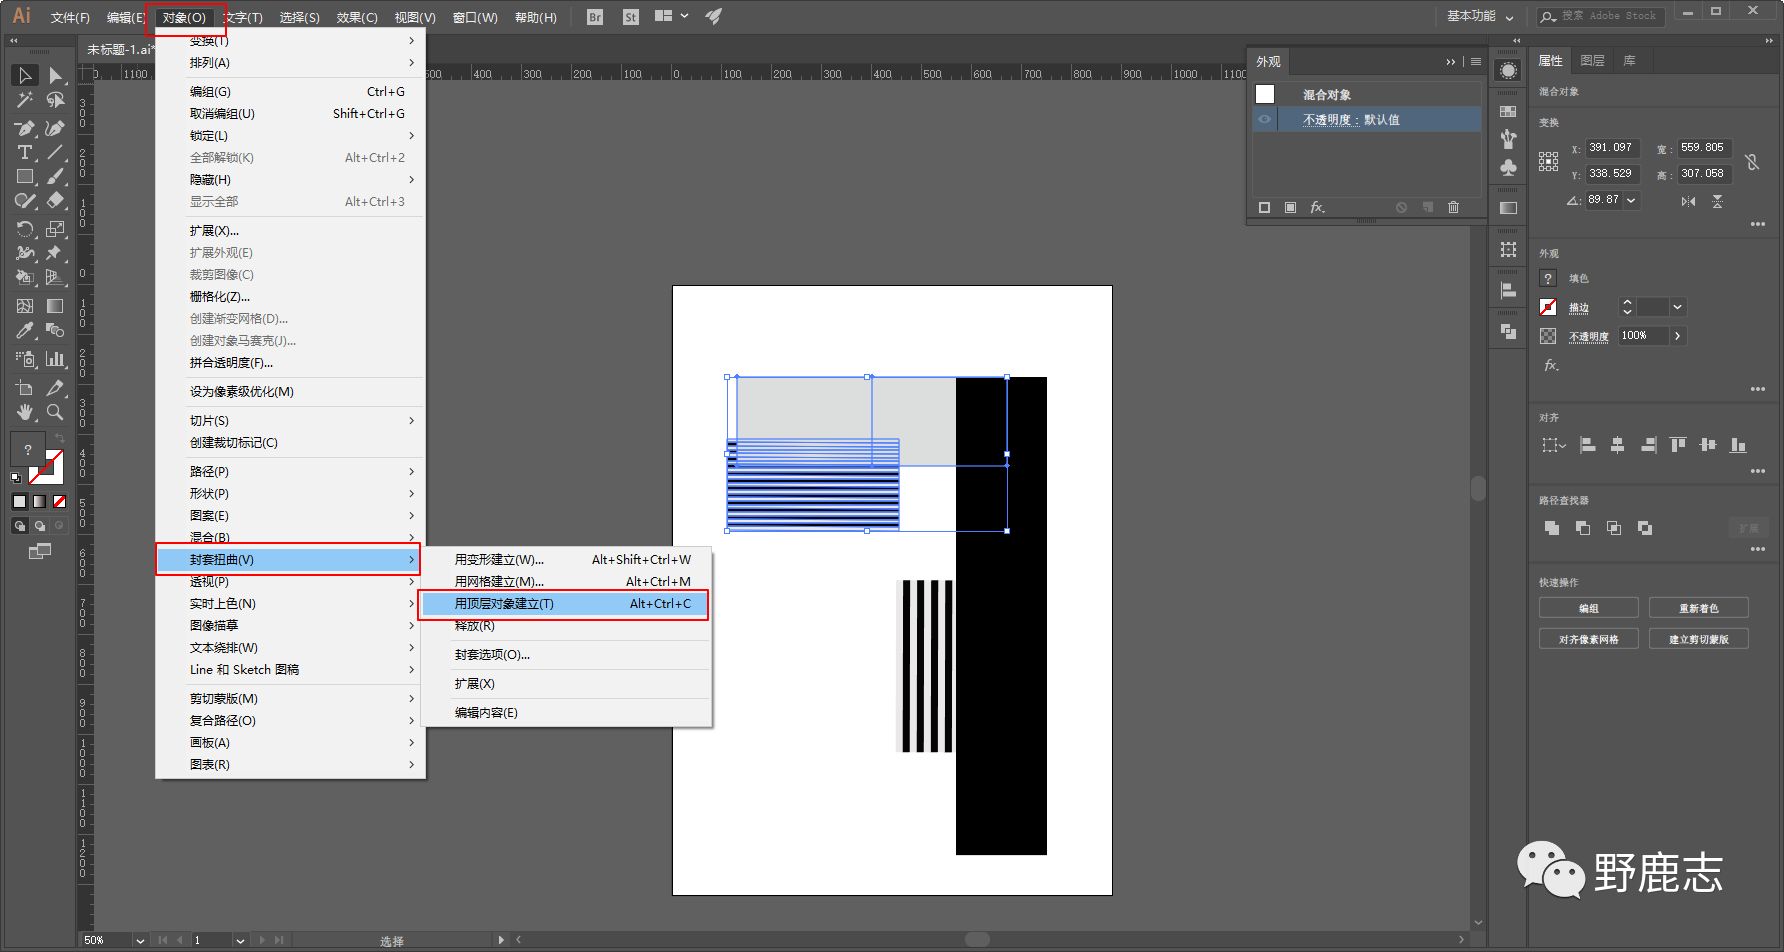
Task: Expand the 基本功能 workspace switcher
Action: (1480, 16)
